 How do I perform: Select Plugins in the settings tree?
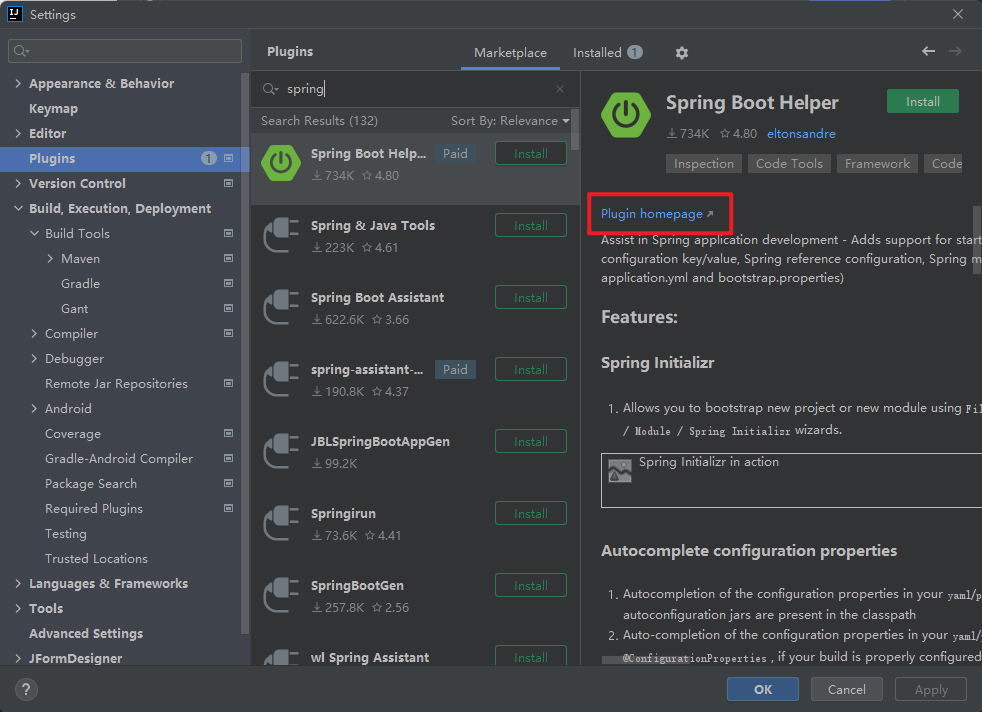pos(124,159)
